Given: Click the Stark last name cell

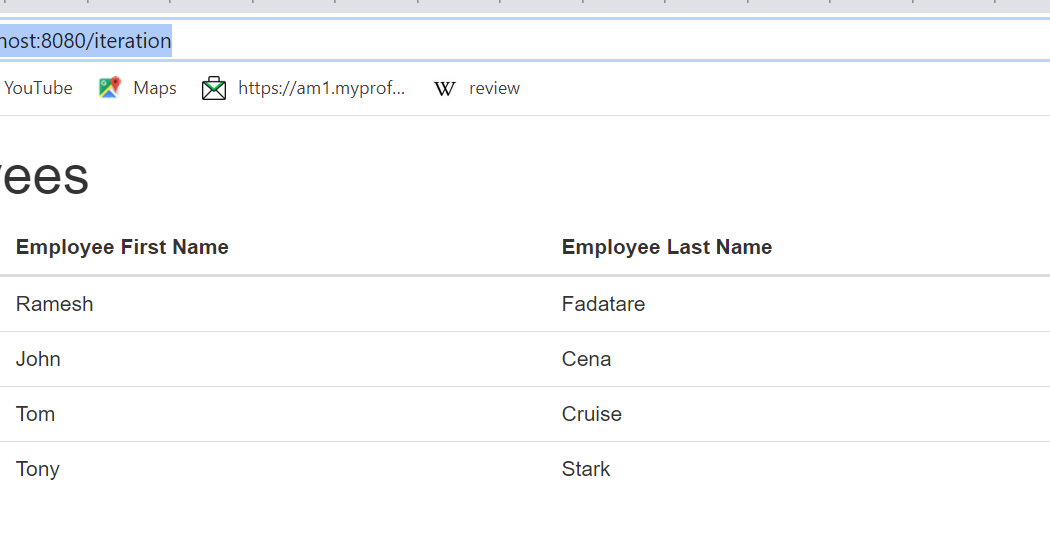Looking at the screenshot, I should pyautogui.click(x=585, y=469).
